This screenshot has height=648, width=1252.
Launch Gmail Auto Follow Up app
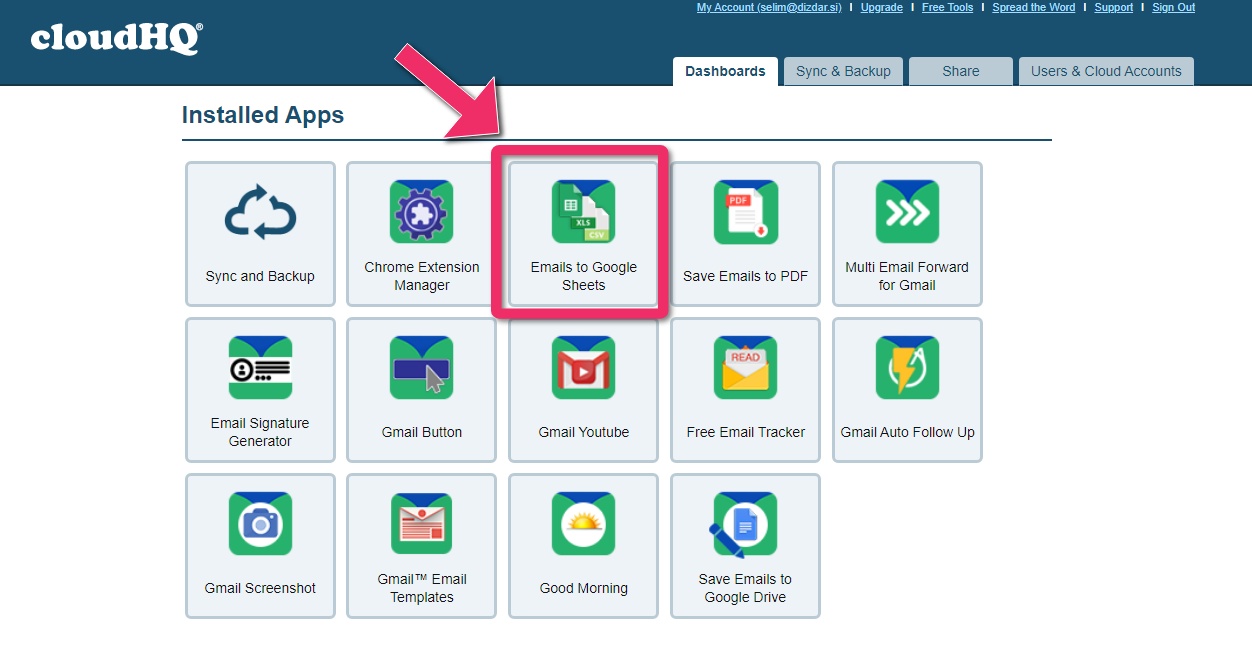907,390
